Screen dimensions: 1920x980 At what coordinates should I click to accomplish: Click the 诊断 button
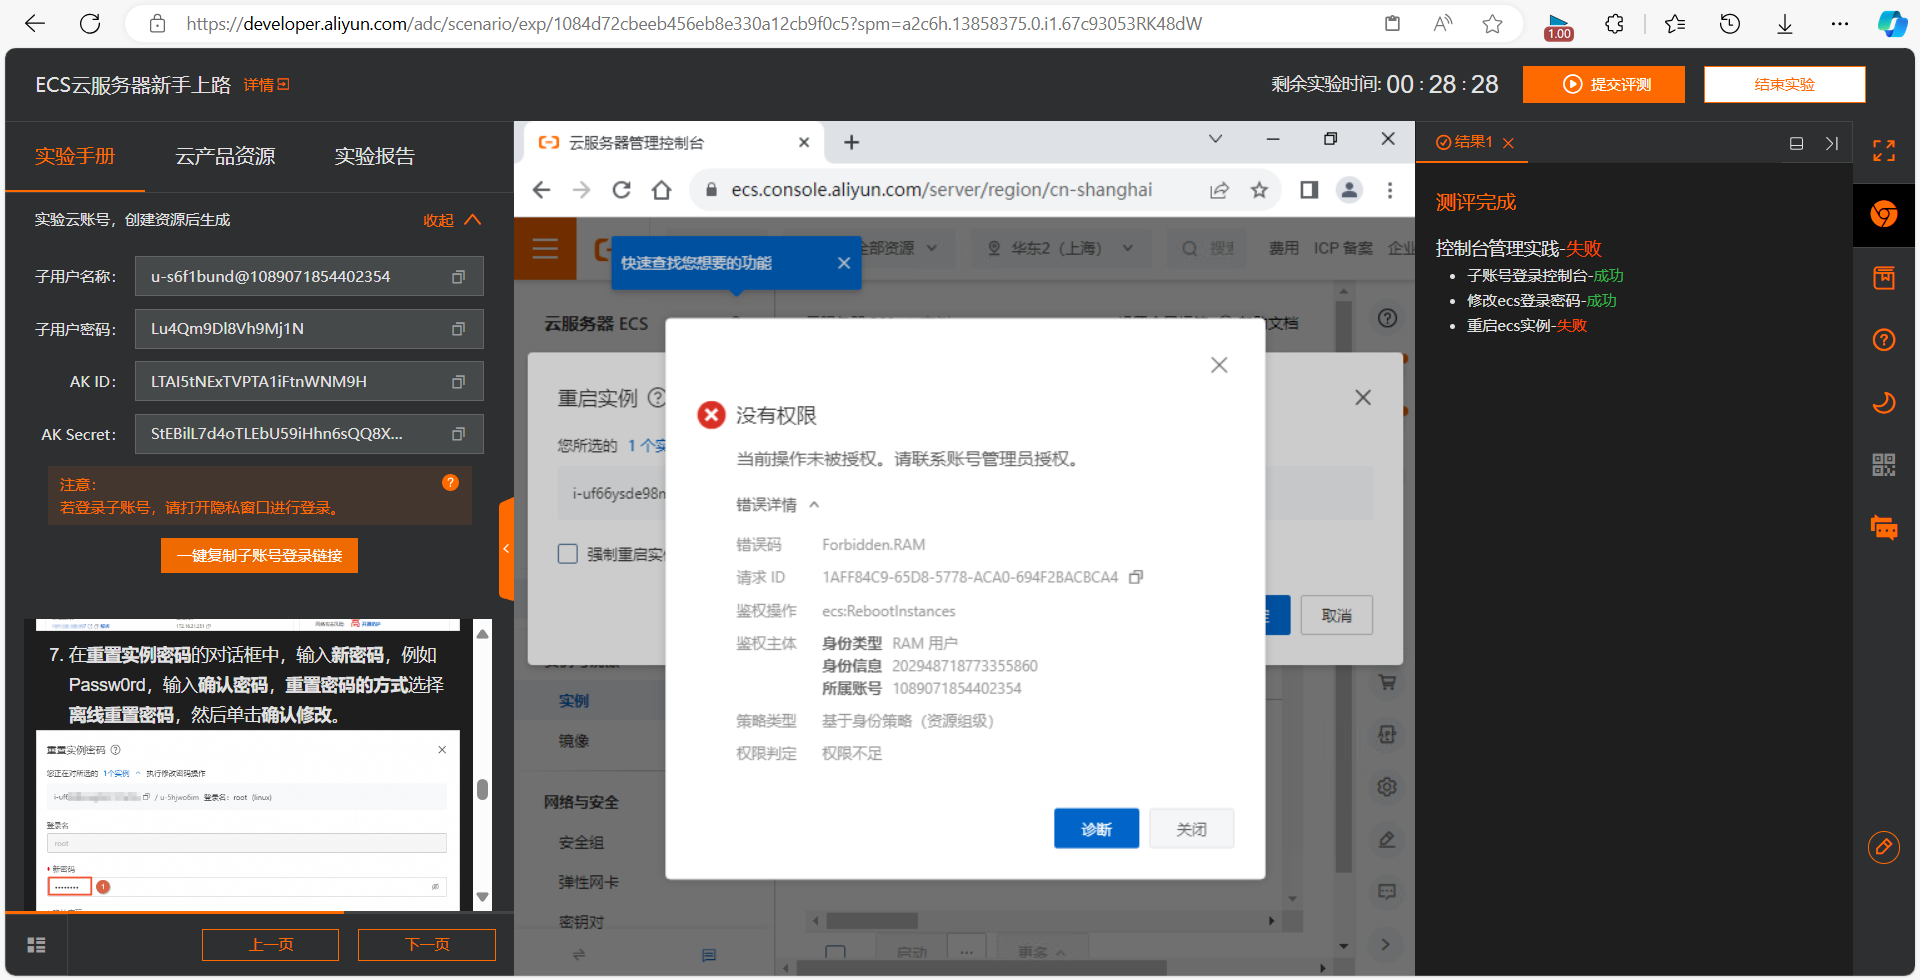(1096, 829)
